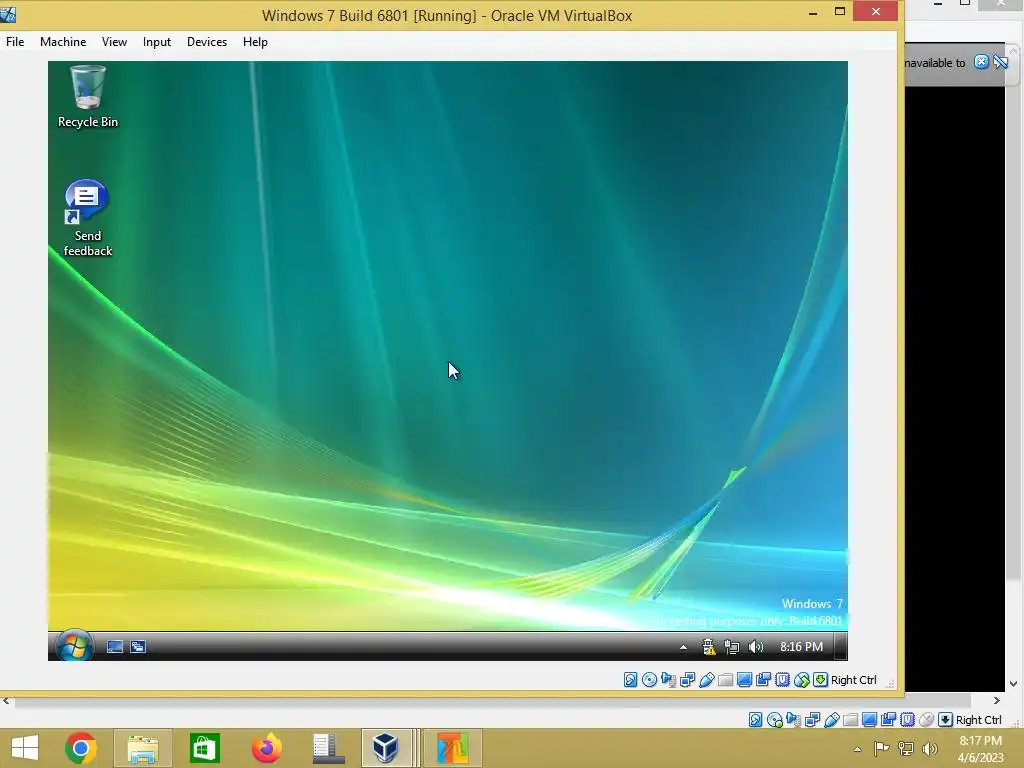Click mouse integration icon in background VM status bar
This screenshot has width=1024, height=768.
[926, 720]
